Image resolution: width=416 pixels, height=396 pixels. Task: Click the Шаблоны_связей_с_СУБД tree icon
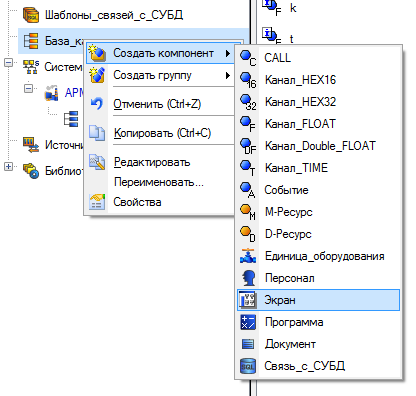(31, 15)
